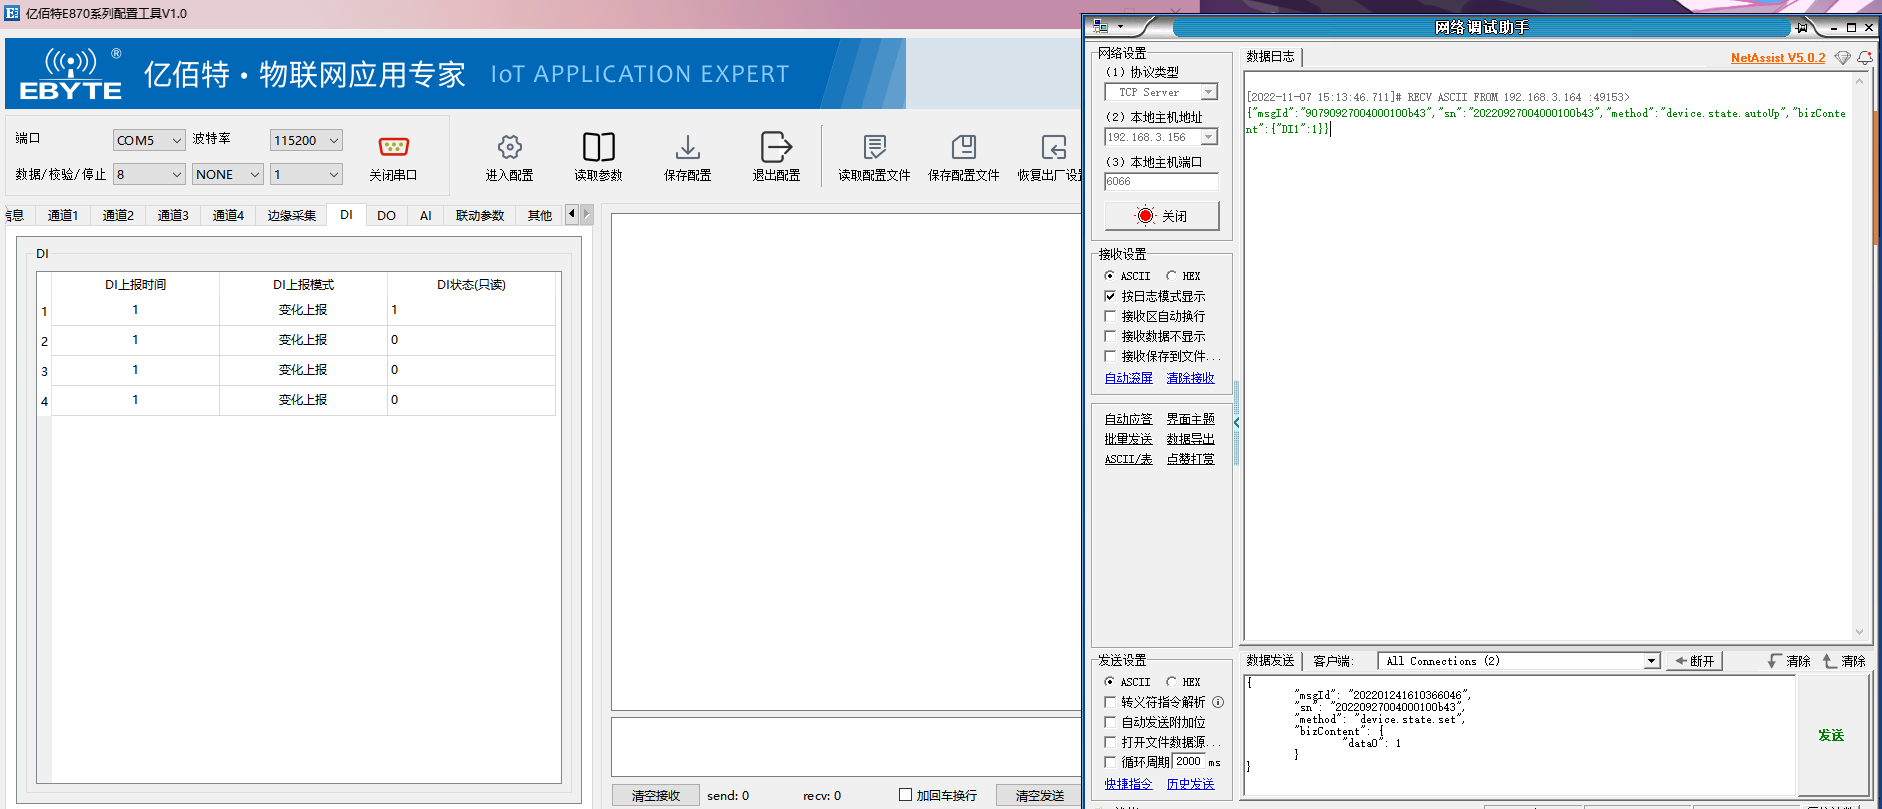The height and width of the screenshot is (809, 1882).
Task: Enable the receive area auto line wrap checkbox
Action: pyautogui.click(x=1110, y=316)
